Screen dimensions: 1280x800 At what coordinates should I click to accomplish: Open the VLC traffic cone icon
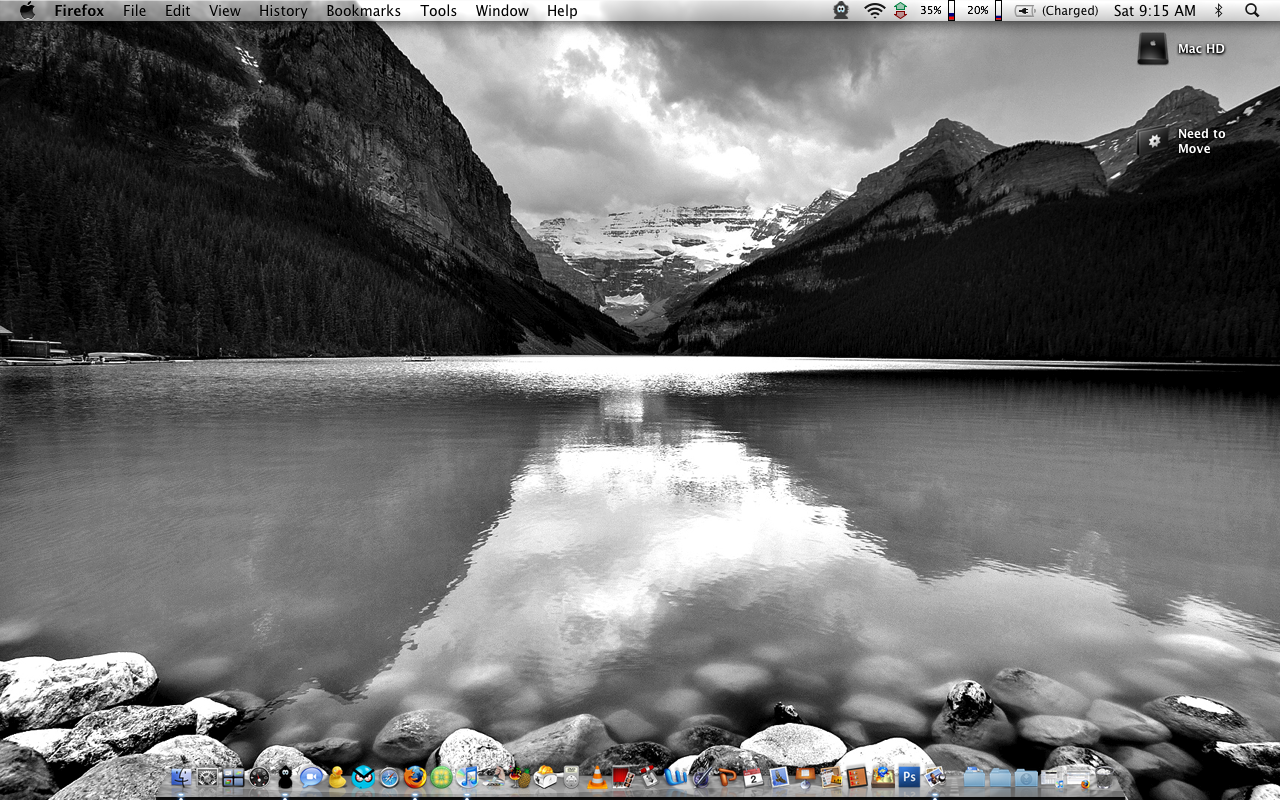click(597, 777)
